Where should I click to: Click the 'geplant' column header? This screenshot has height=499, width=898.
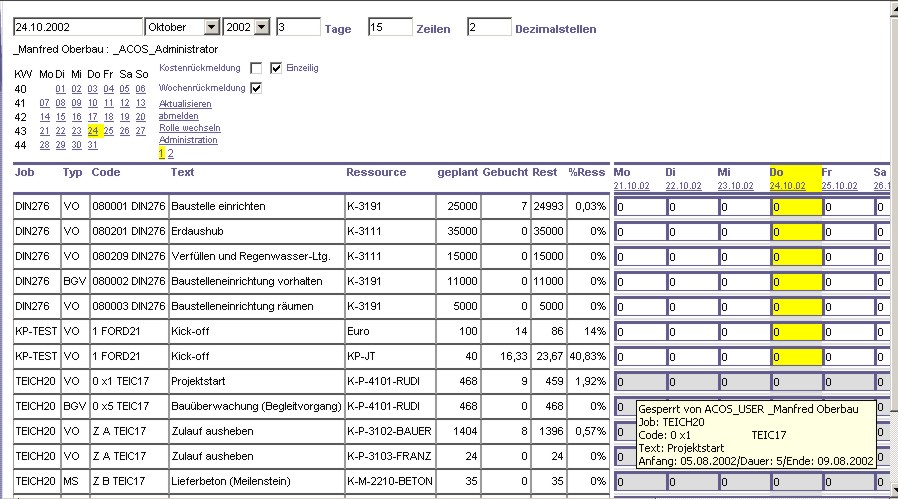[x=458, y=172]
